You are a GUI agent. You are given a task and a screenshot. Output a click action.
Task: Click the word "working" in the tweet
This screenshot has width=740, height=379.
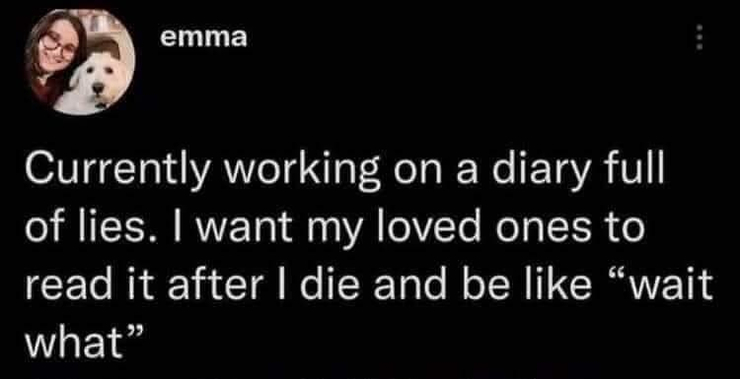302,173
